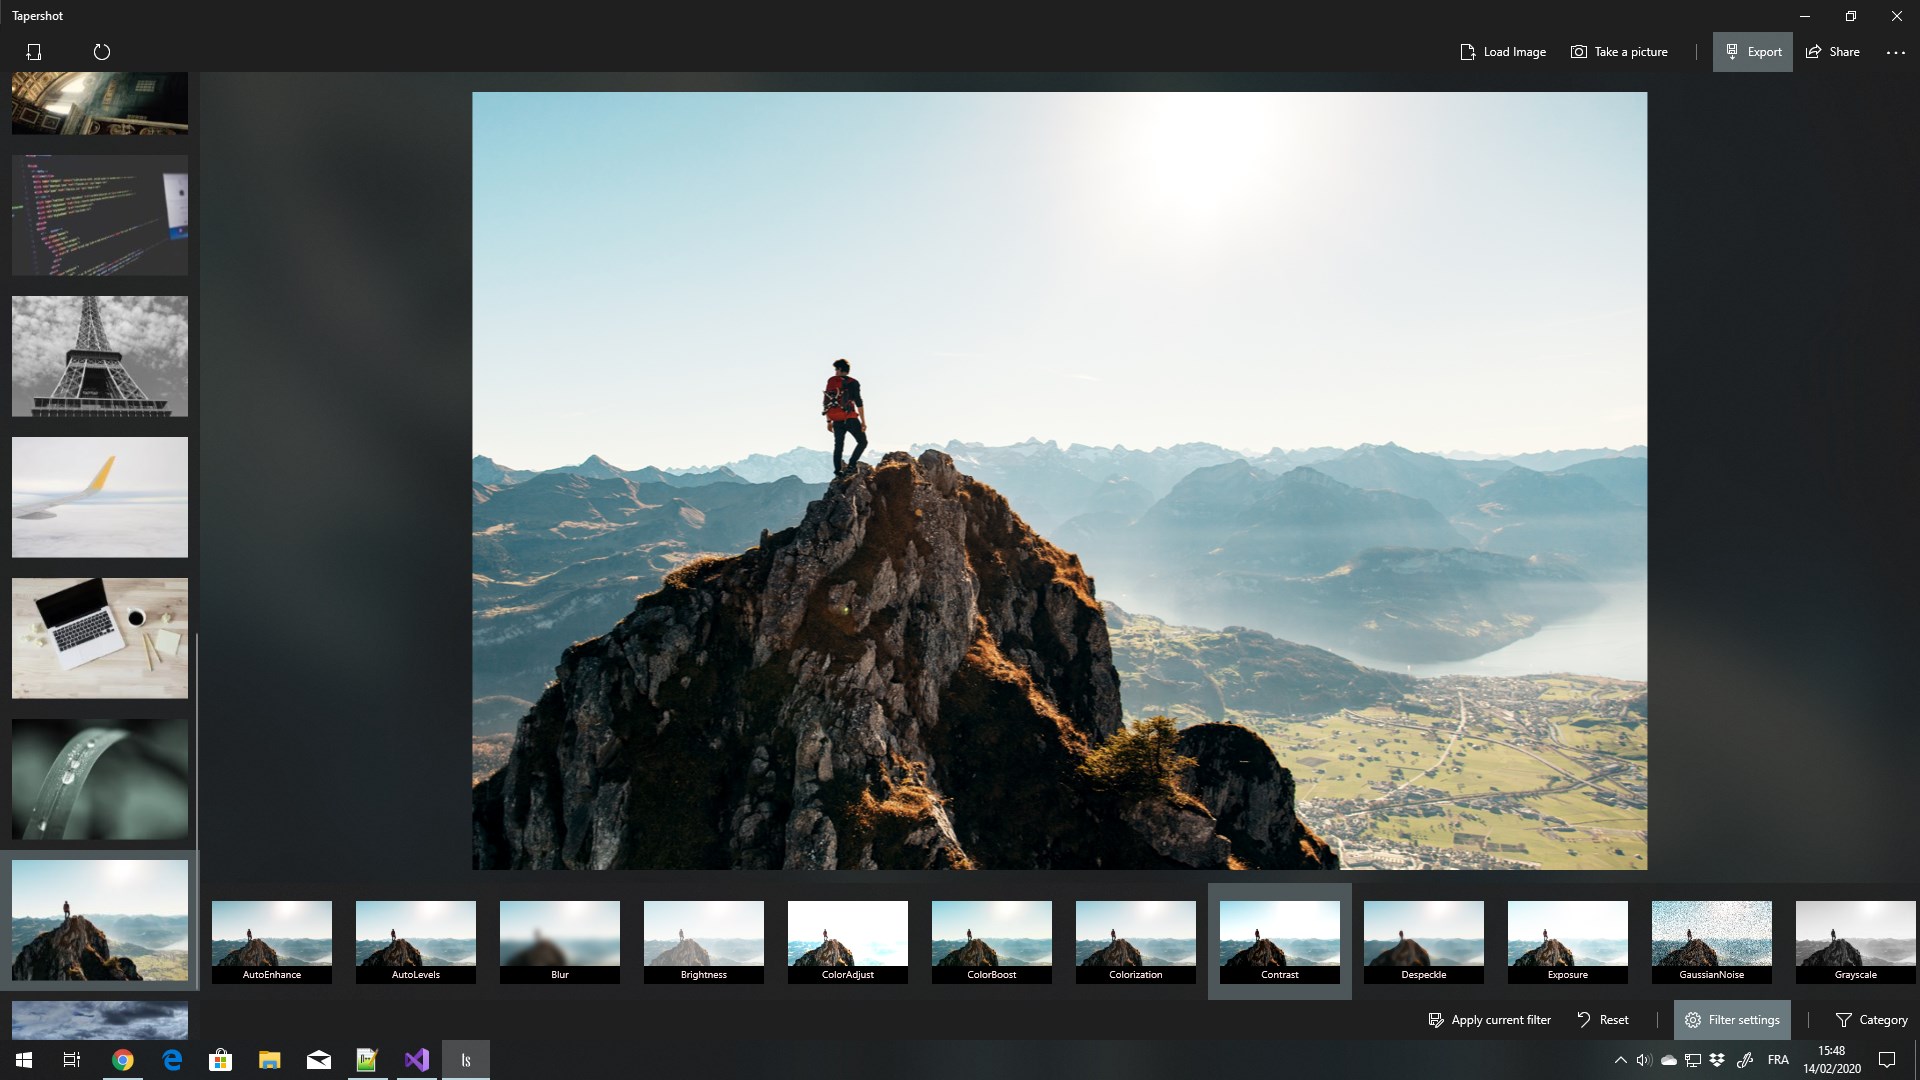Viewport: 1920px width, 1080px height.
Task: Choose the GaussianNoise filter
Action: click(1711, 941)
